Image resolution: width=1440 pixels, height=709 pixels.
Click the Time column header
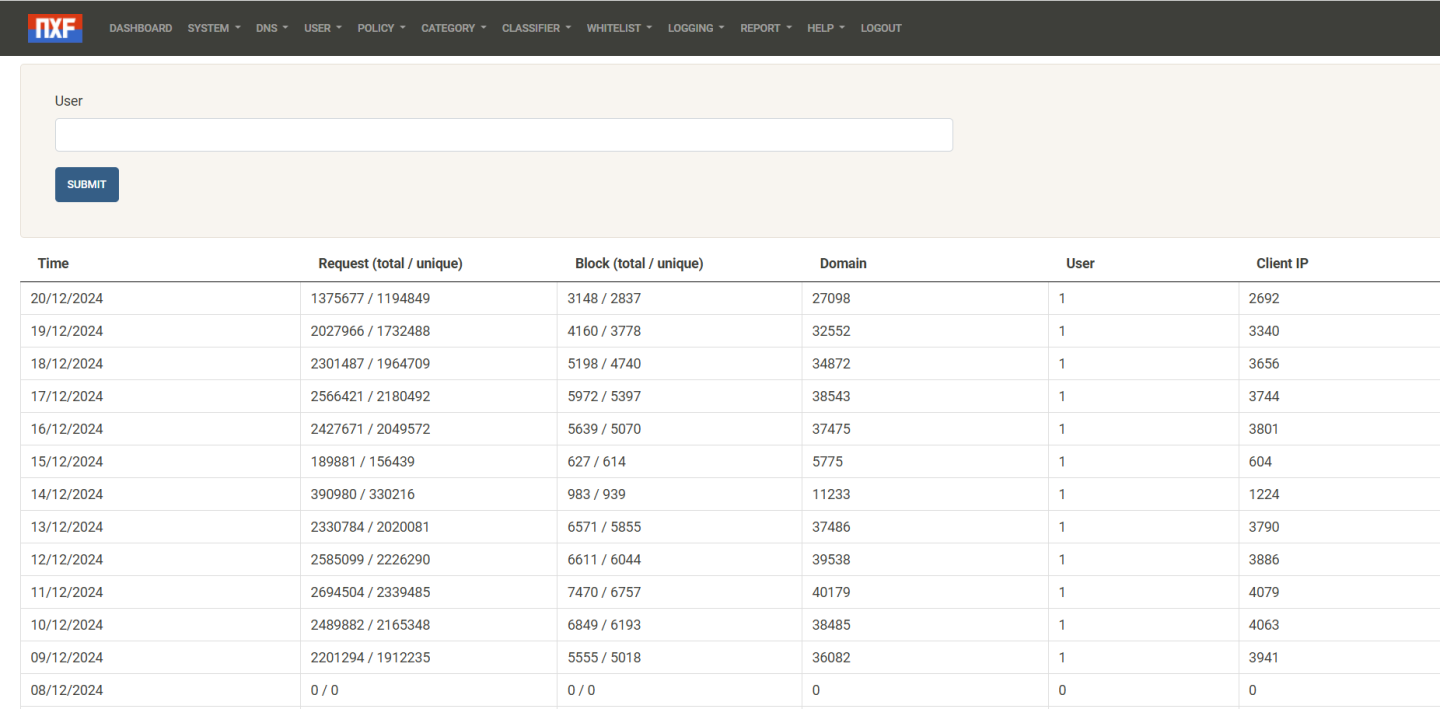[53, 264]
